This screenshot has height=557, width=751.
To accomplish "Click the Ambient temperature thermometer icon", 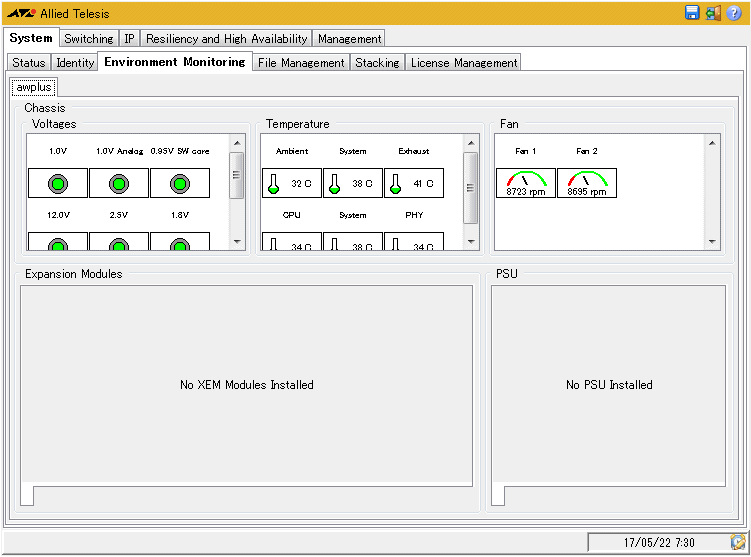I will click(274, 184).
